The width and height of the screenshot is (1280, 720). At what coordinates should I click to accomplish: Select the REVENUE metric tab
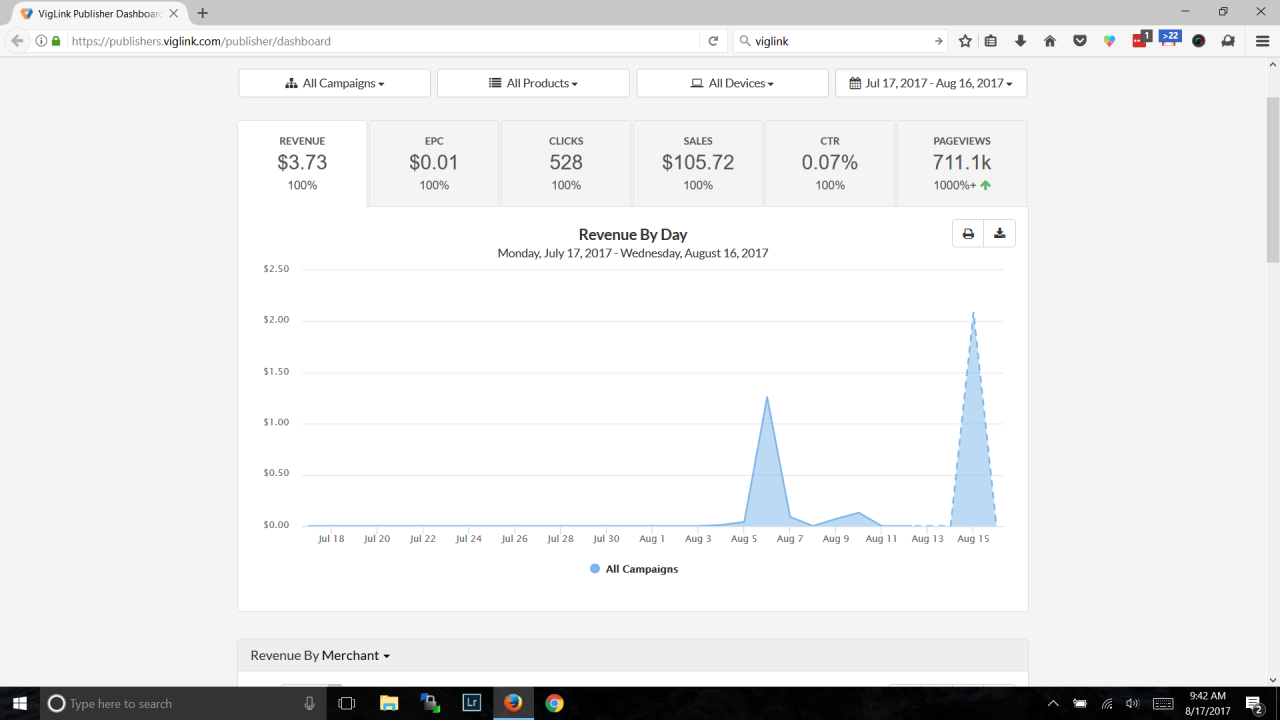(302, 163)
